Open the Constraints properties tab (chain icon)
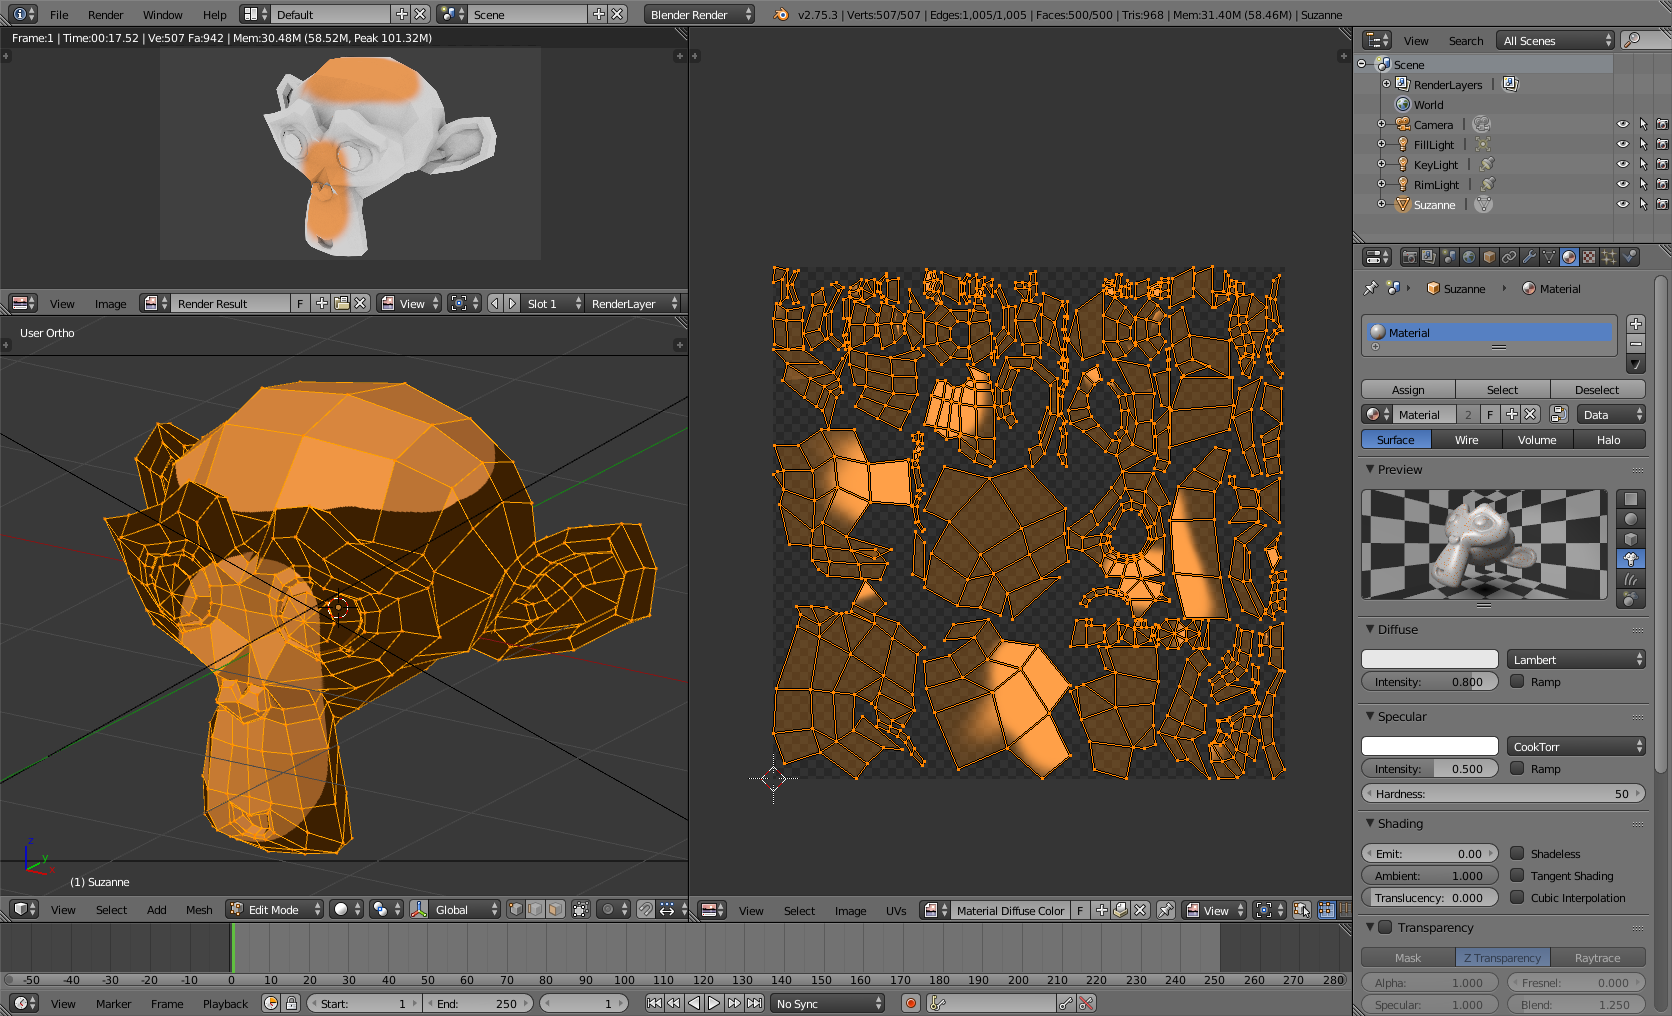The height and width of the screenshot is (1016, 1672). [1509, 257]
